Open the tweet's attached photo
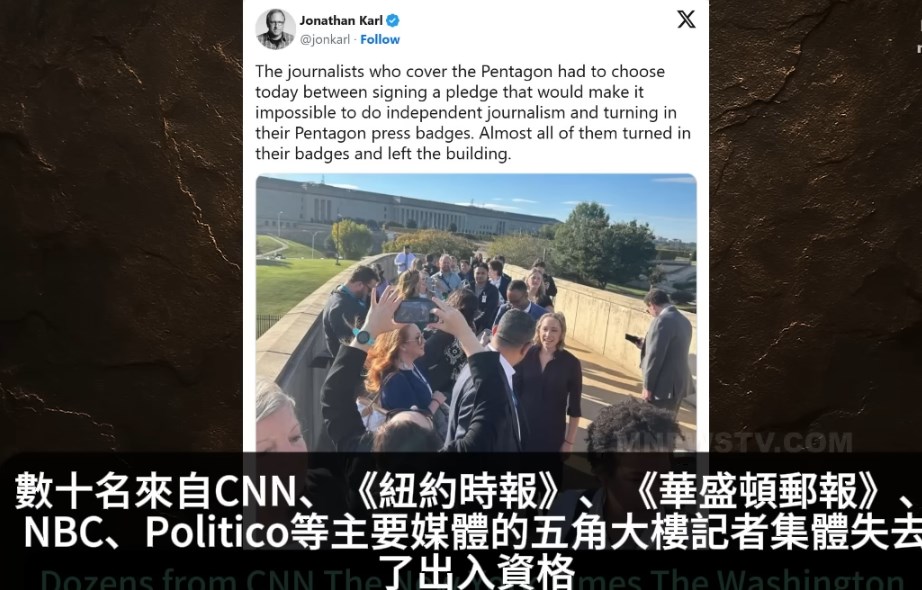Viewport: 922px width, 590px height. tap(476, 313)
